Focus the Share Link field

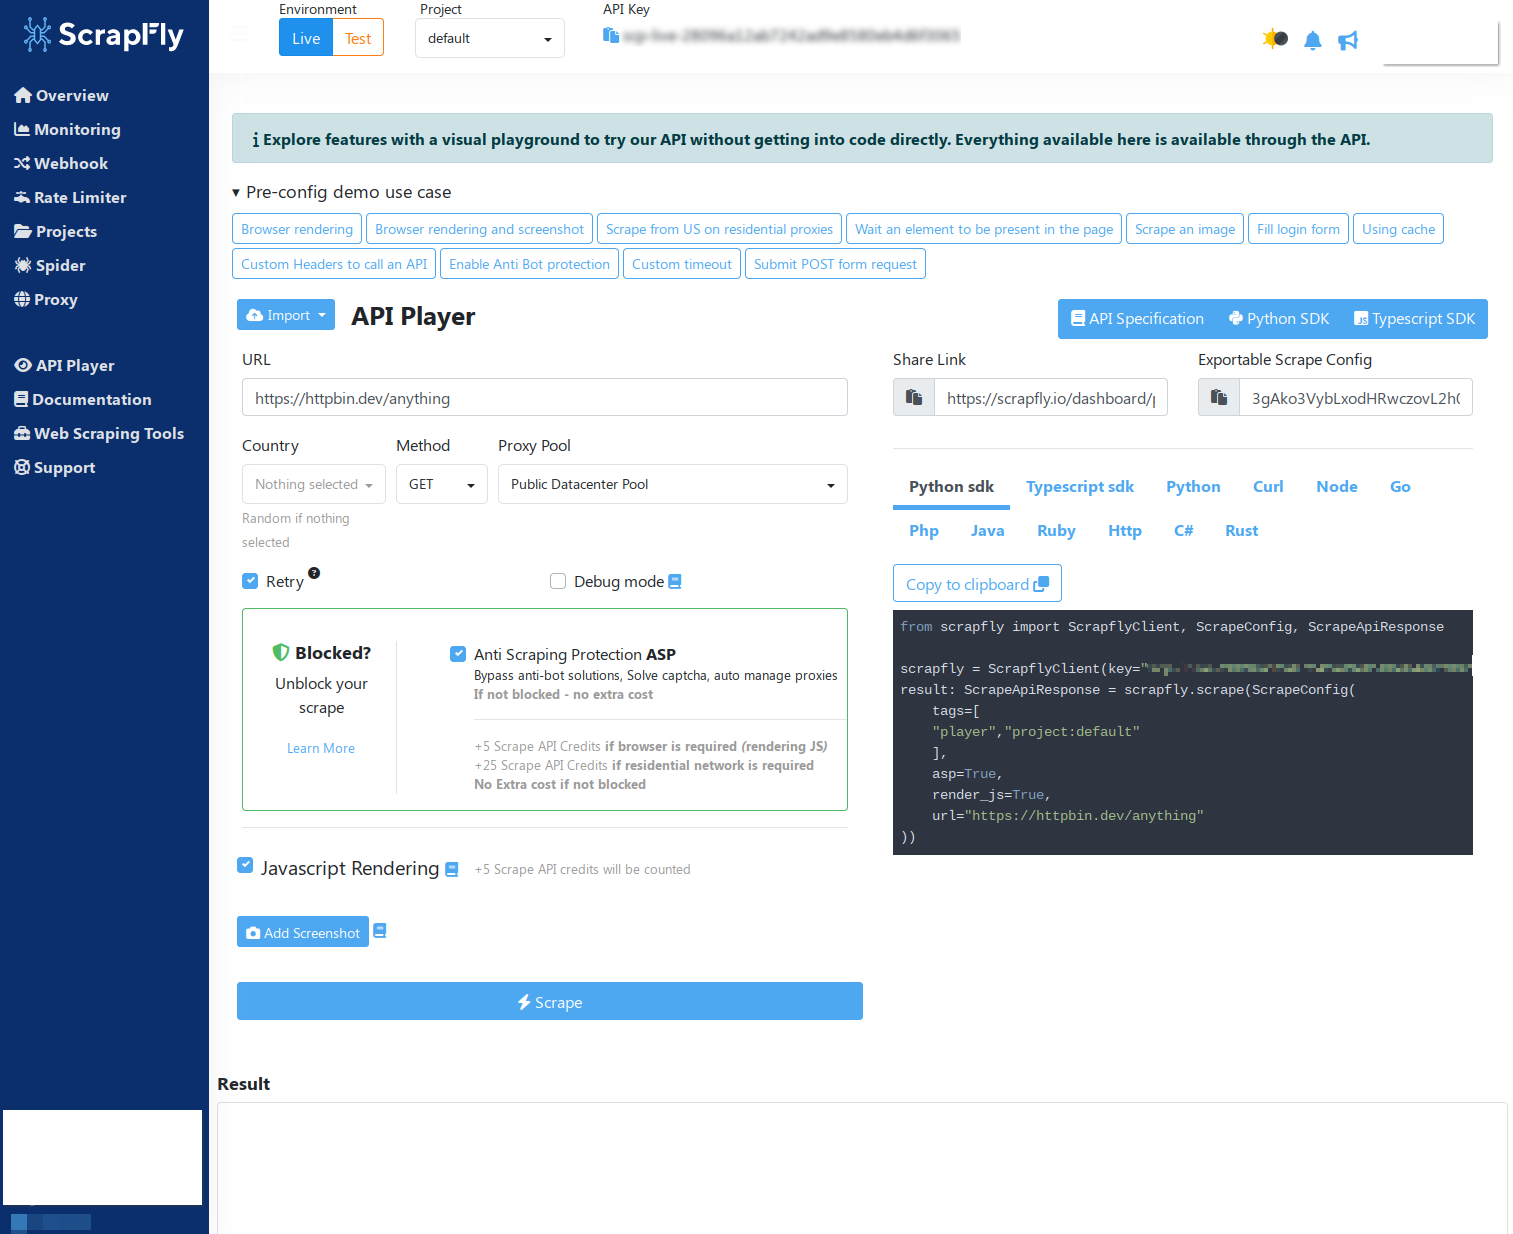pyautogui.click(x=1051, y=397)
